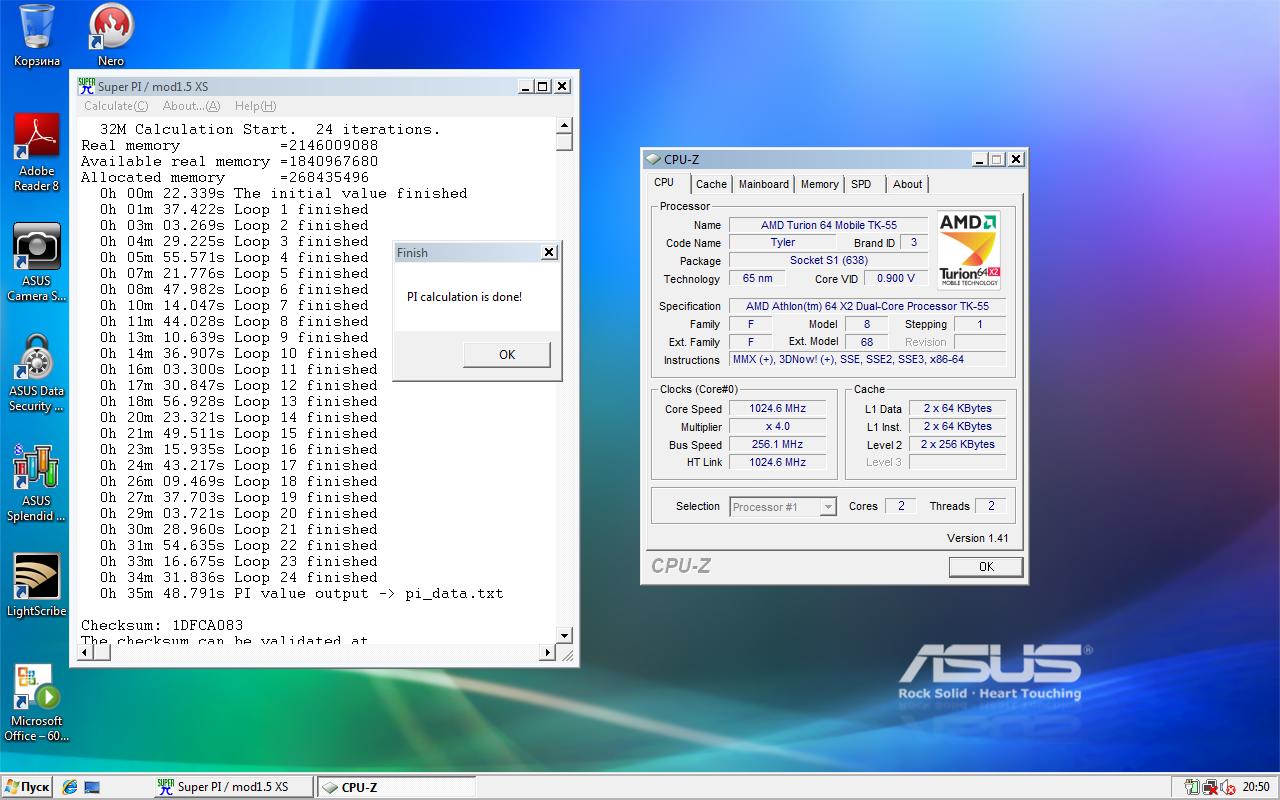Click the Core Speed value 1024.6 MHz
This screenshot has width=1280, height=800.
click(777, 408)
